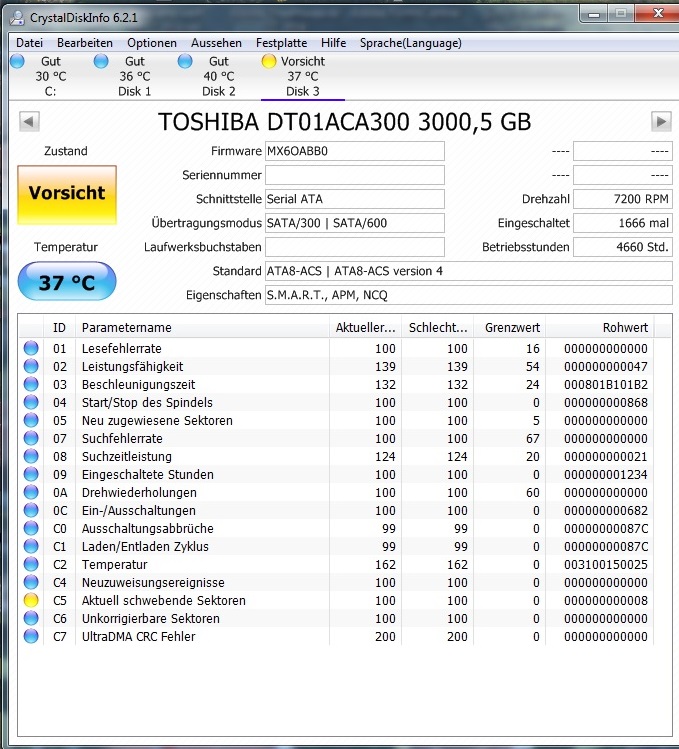Image resolution: width=679 pixels, height=749 pixels.
Task: Open the Bearbeiten menu
Action: click(85, 43)
